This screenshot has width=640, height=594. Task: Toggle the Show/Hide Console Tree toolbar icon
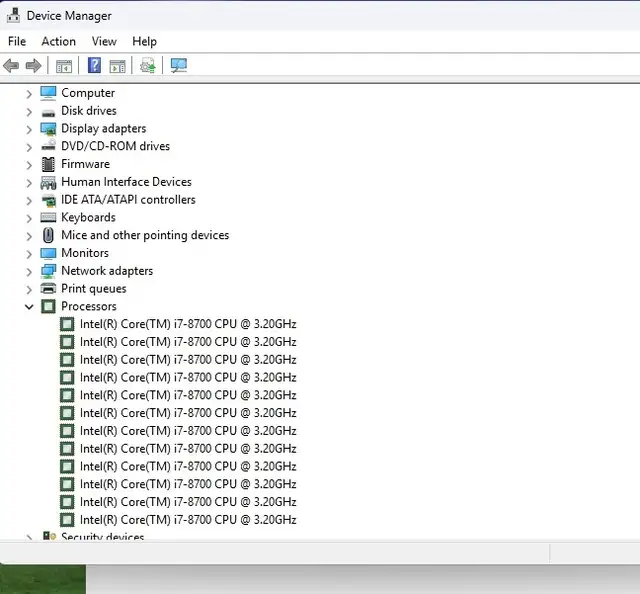click(x=64, y=66)
